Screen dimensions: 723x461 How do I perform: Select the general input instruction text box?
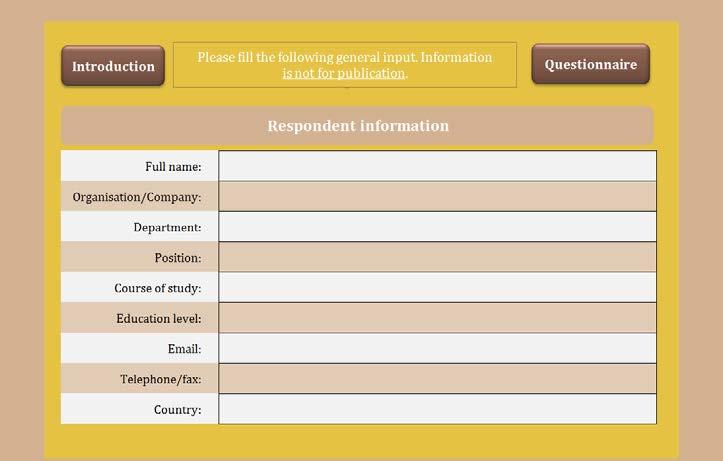tap(345, 65)
